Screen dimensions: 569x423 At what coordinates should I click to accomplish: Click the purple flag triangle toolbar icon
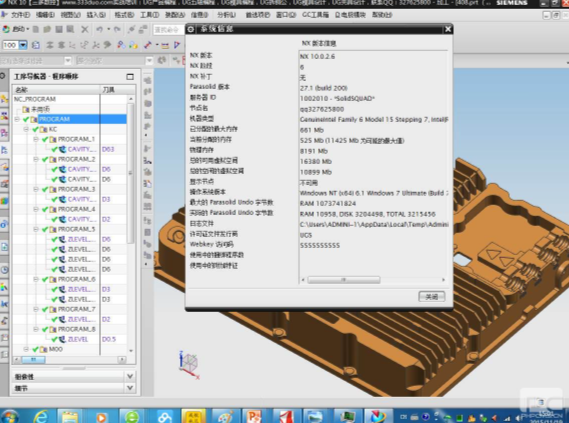(x=177, y=45)
